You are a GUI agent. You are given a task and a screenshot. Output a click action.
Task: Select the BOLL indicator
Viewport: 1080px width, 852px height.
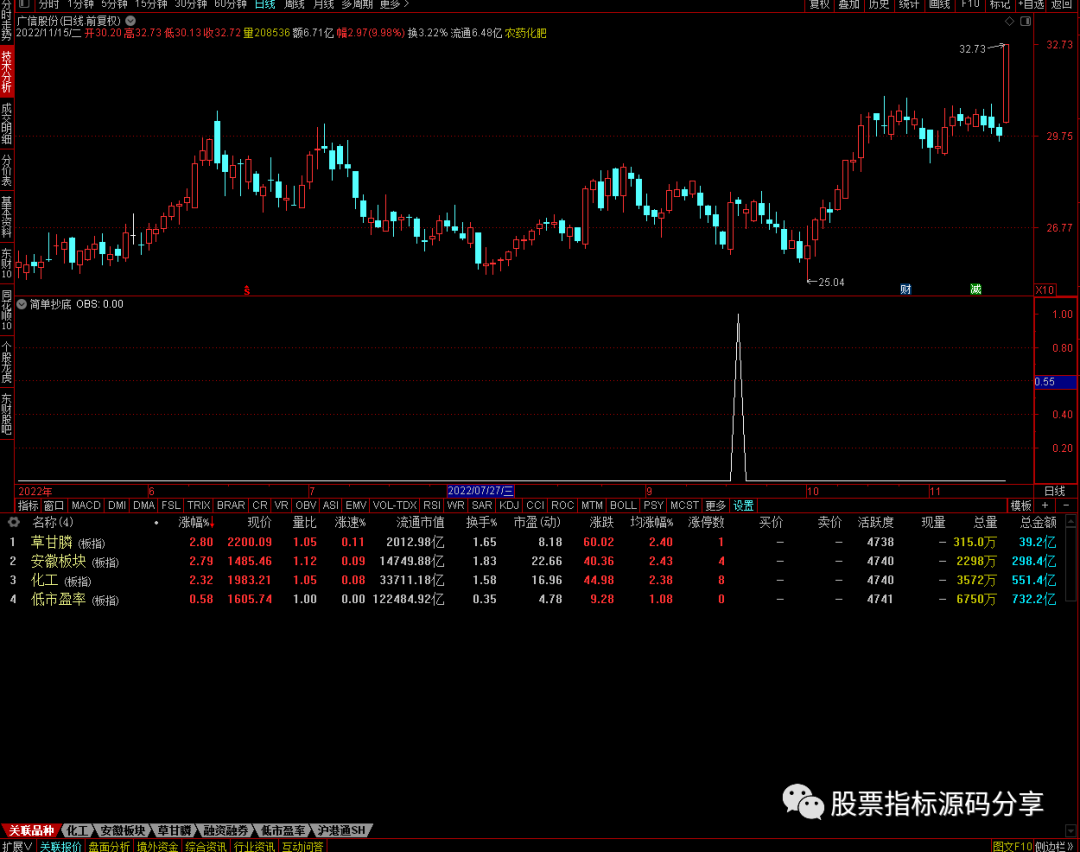[623, 506]
